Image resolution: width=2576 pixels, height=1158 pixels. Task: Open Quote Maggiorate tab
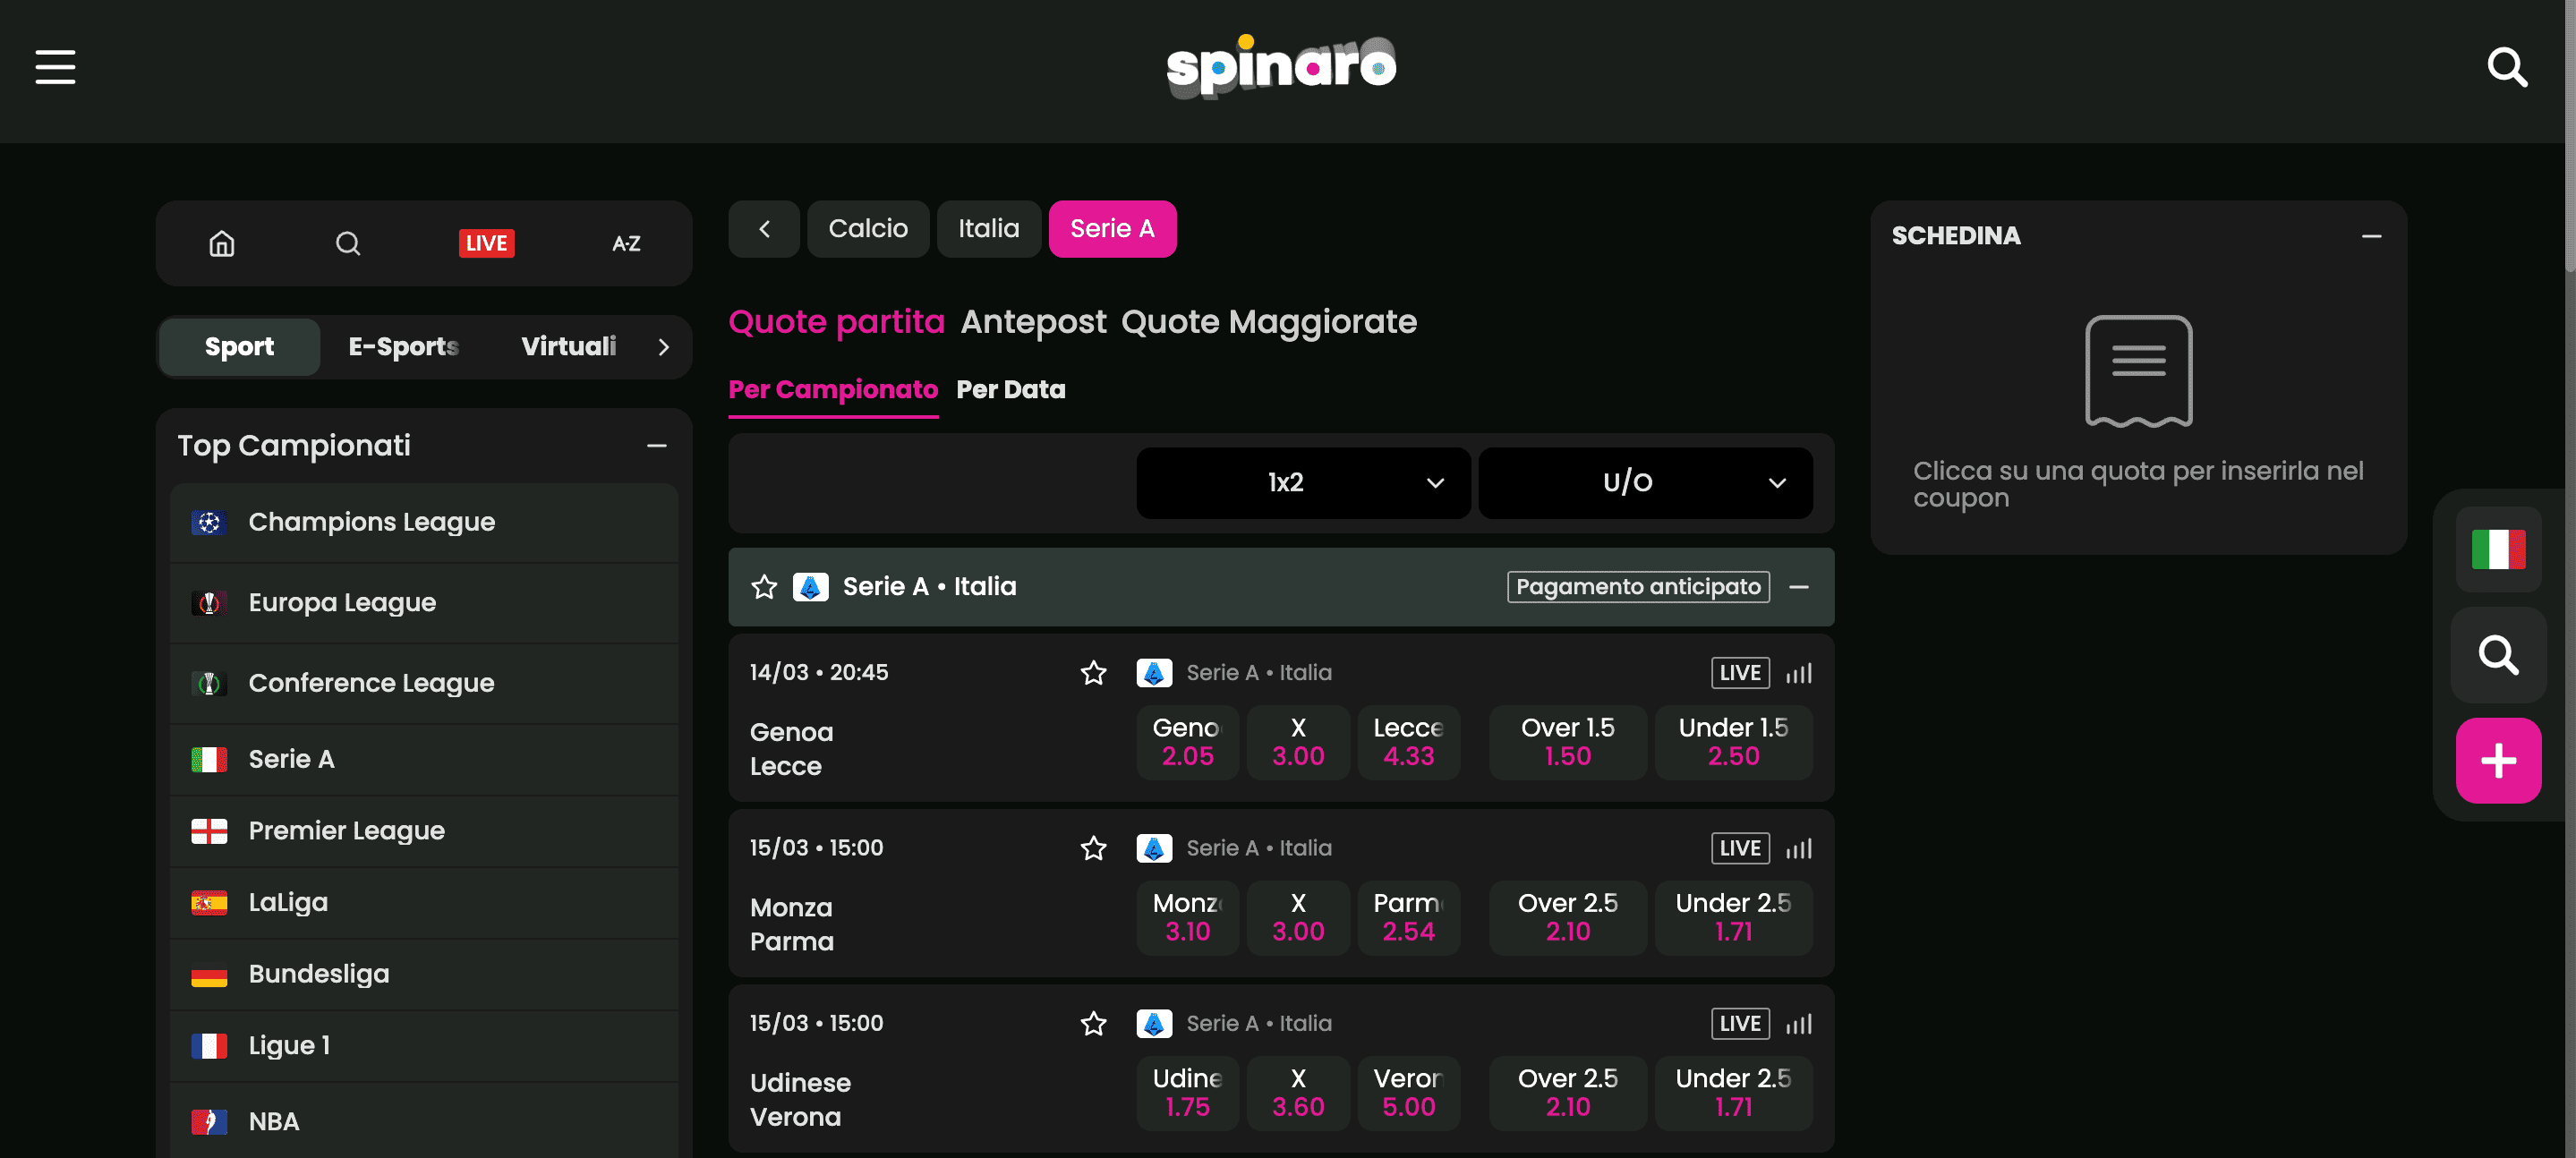point(1268,322)
